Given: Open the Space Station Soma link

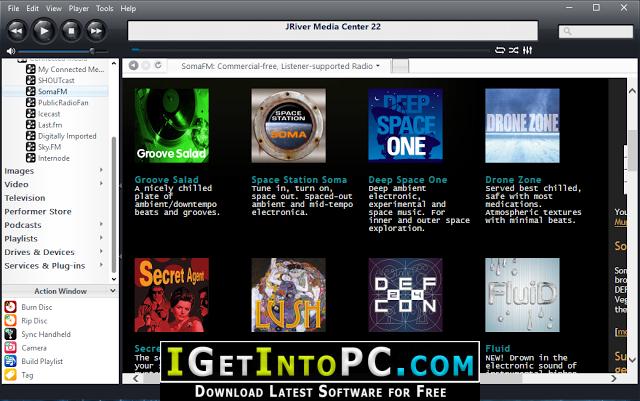Looking at the screenshot, I should pyautogui.click(x=299, y=180).
